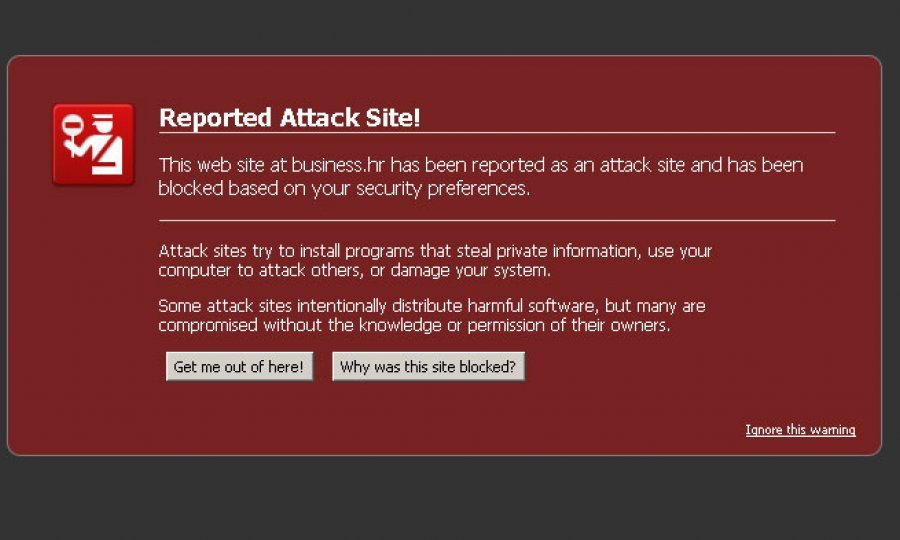Click the "permission of their owners" text

coord(568,325)
